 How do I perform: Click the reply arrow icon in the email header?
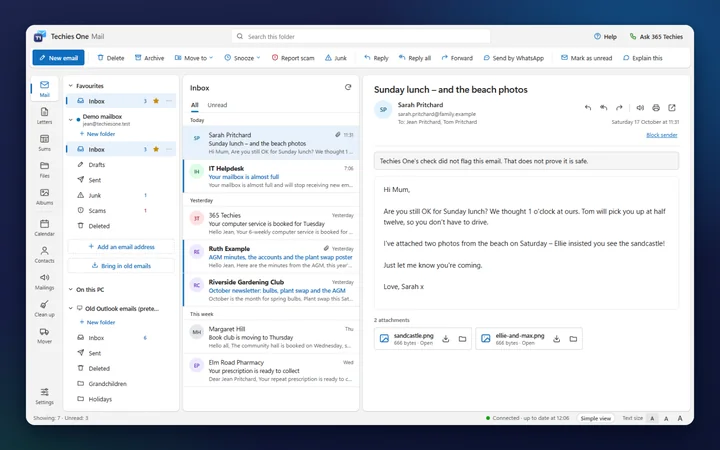(588, 107)
